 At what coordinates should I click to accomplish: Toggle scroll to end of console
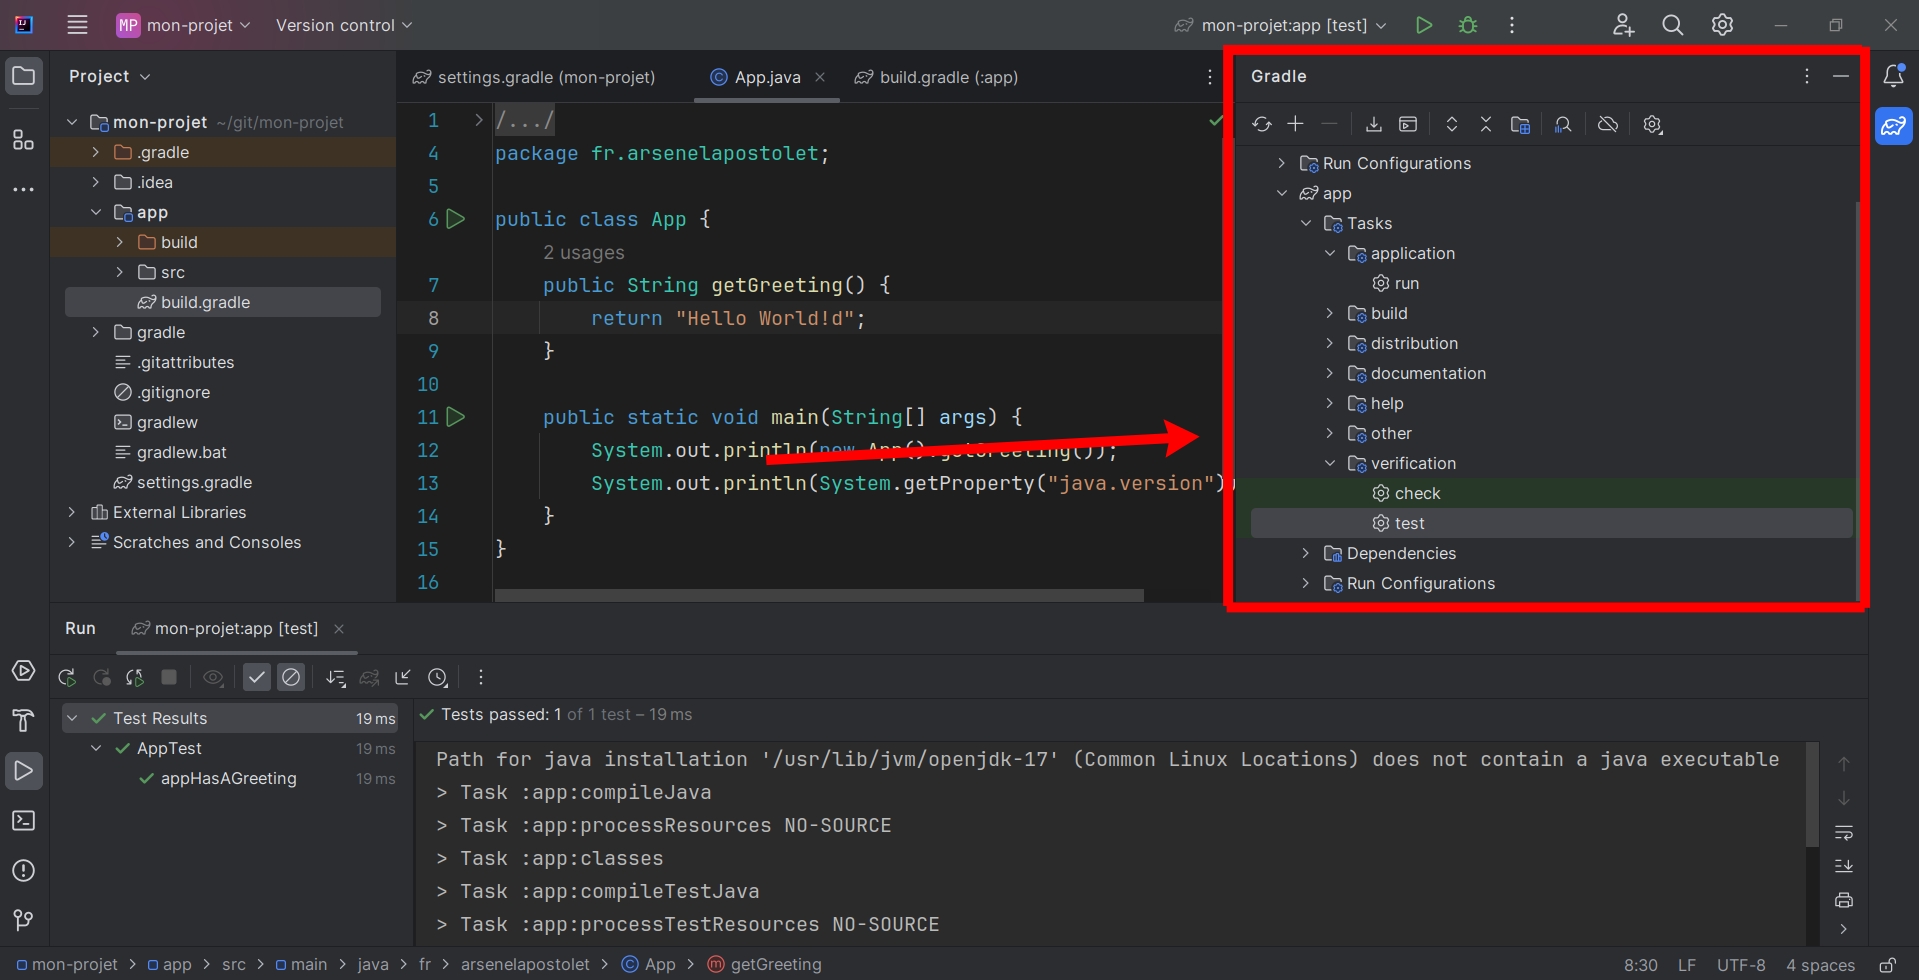1844,866
